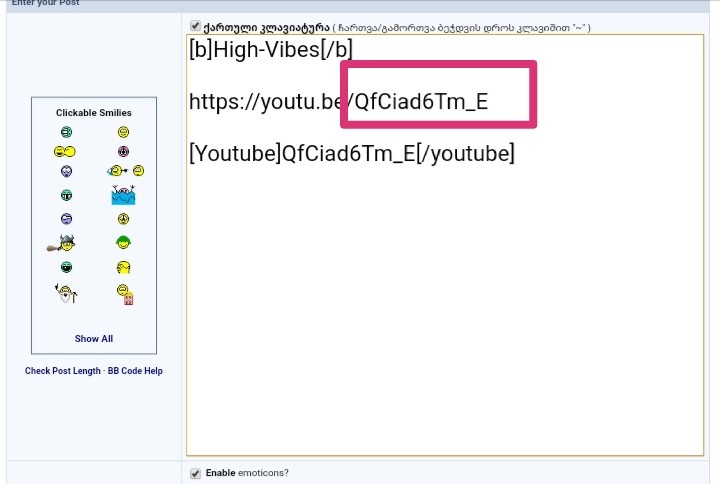Open the BB Code Help link
Image resolution: width=720 pixels, height=484 pixels.
click(135, 371)
